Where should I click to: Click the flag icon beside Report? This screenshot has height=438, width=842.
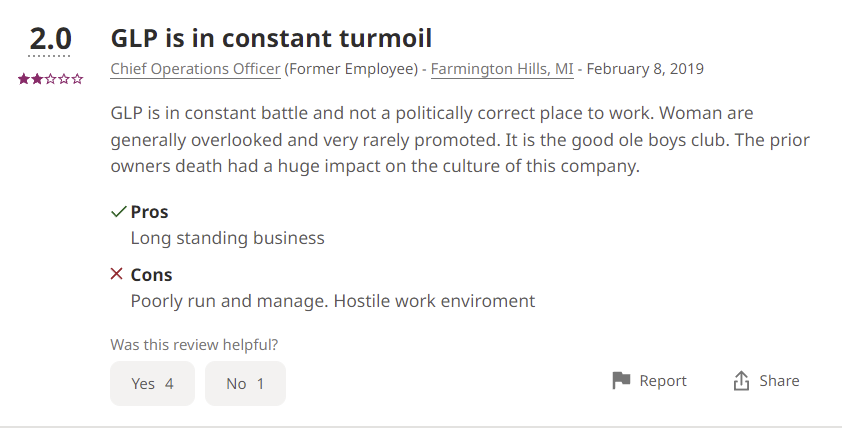(621, 381)
